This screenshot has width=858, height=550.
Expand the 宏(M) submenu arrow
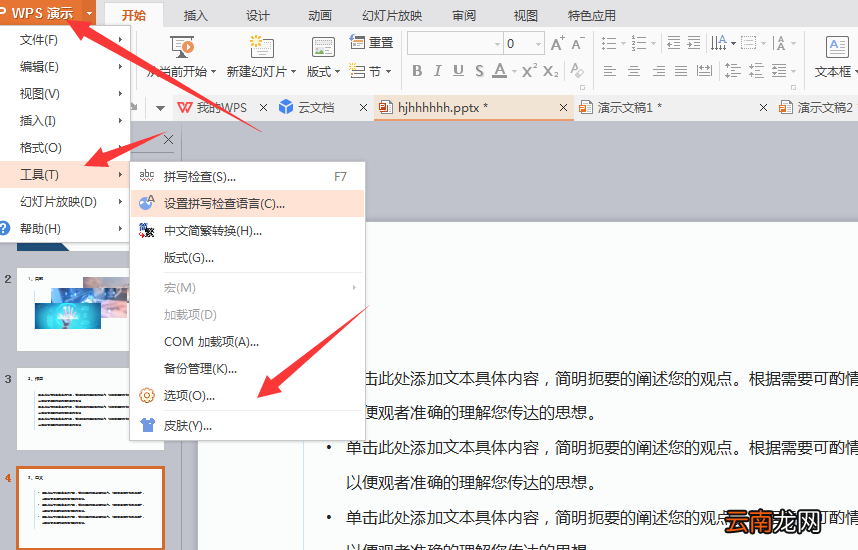(354, 287)
